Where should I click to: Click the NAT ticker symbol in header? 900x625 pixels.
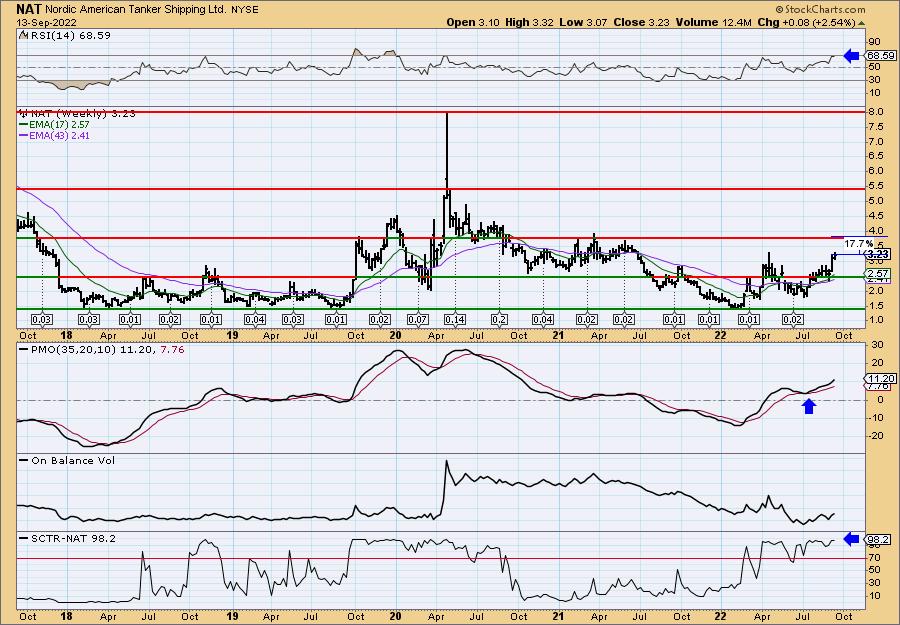(x=29, y=9)
